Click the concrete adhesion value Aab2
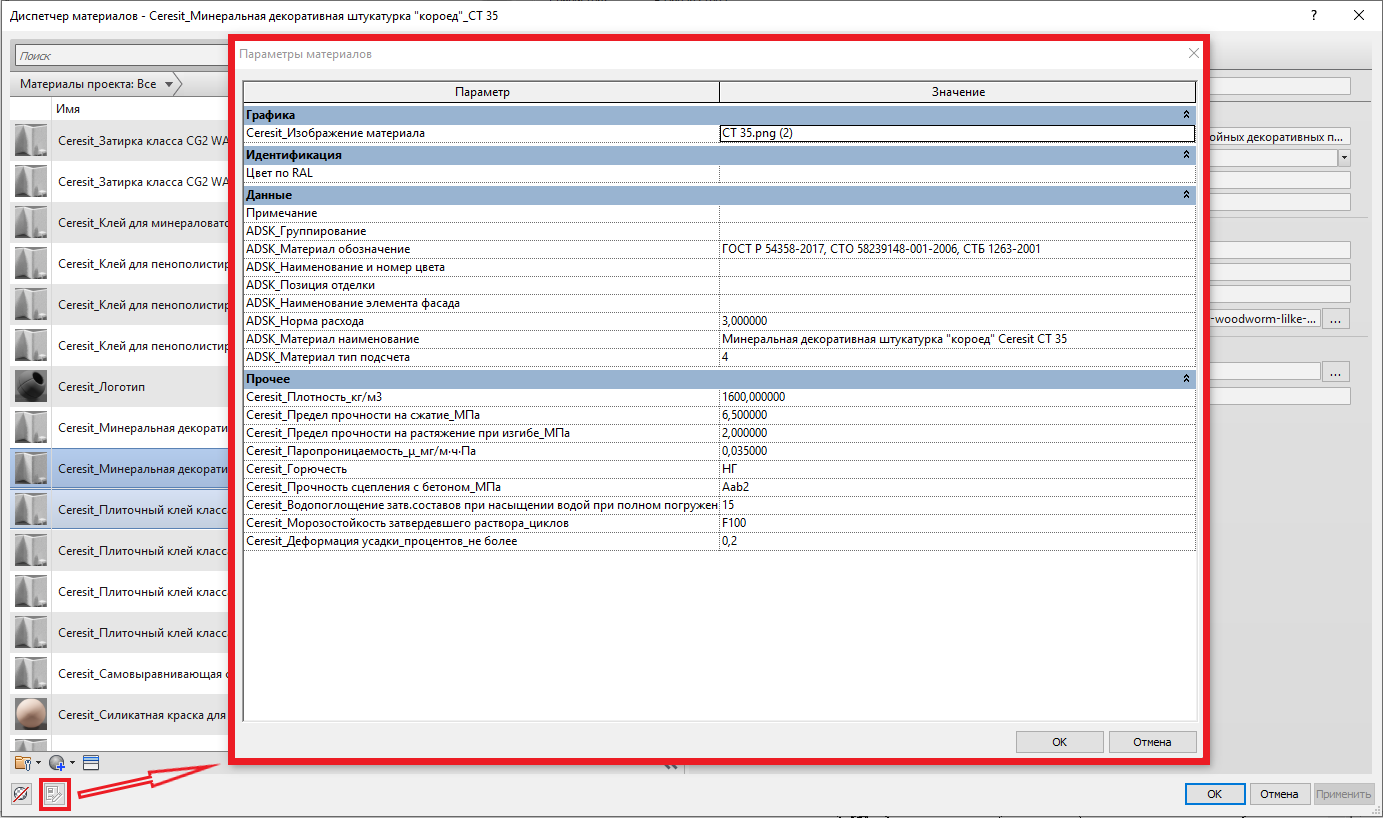1383x818 pixels. pos(957,487)
